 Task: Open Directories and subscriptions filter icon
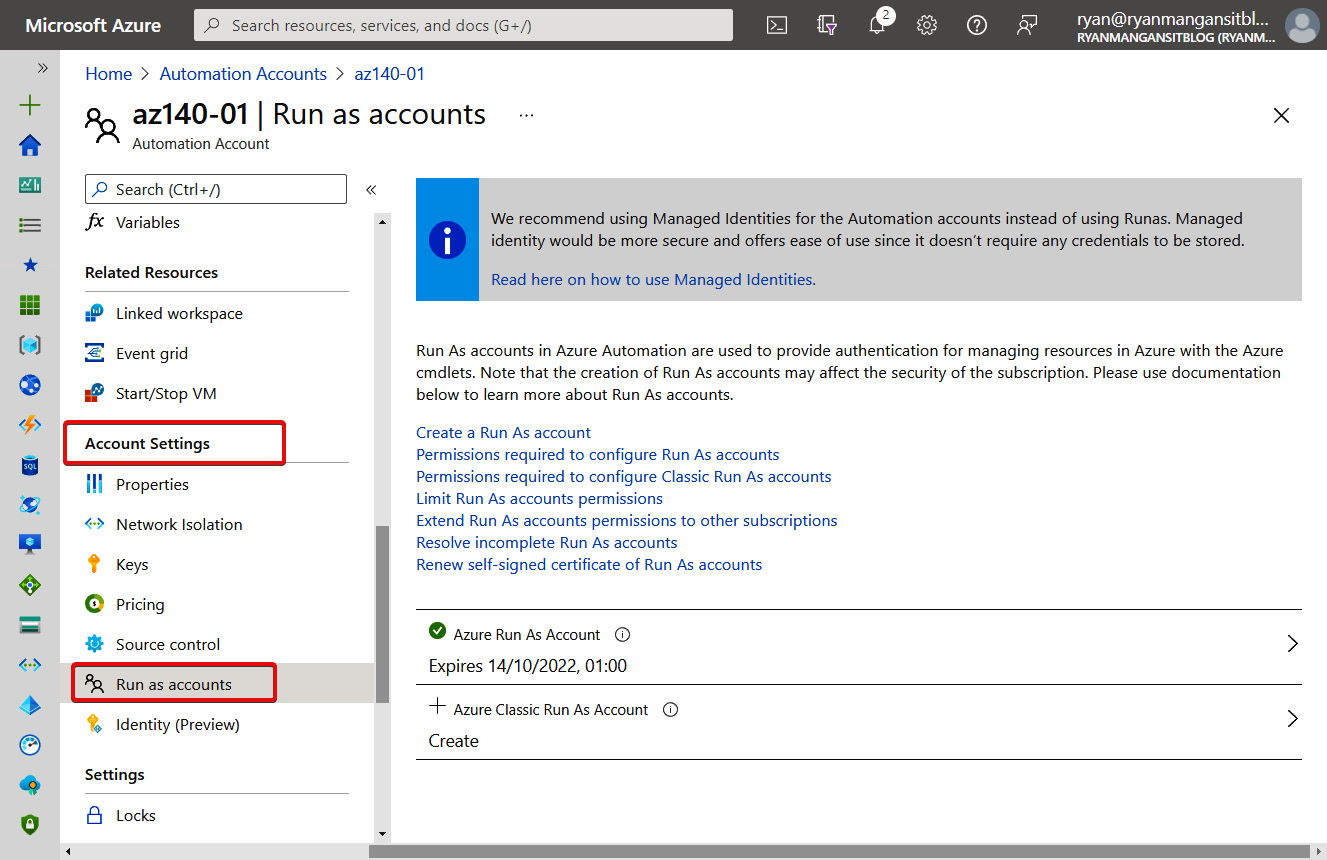coord(827,26)
